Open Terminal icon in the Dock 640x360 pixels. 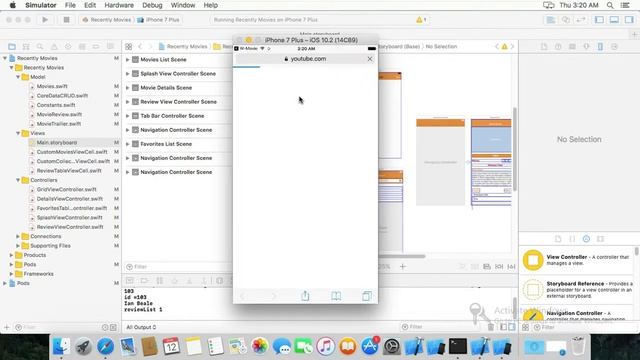point(458,347)
